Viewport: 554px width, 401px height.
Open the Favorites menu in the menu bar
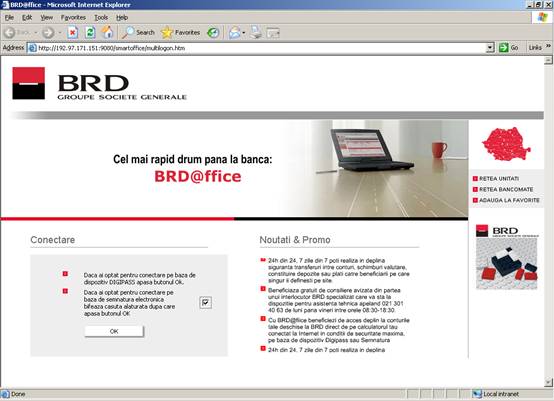tap(73, 17)
